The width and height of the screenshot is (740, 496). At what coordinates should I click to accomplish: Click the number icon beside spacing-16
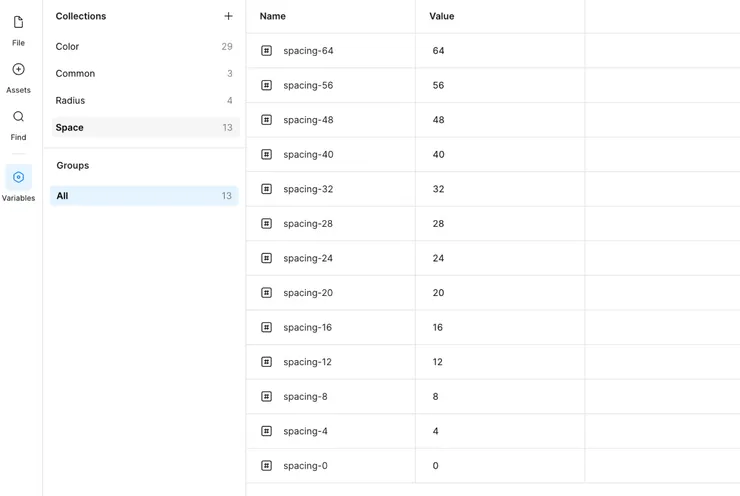[x=266, y=327]
